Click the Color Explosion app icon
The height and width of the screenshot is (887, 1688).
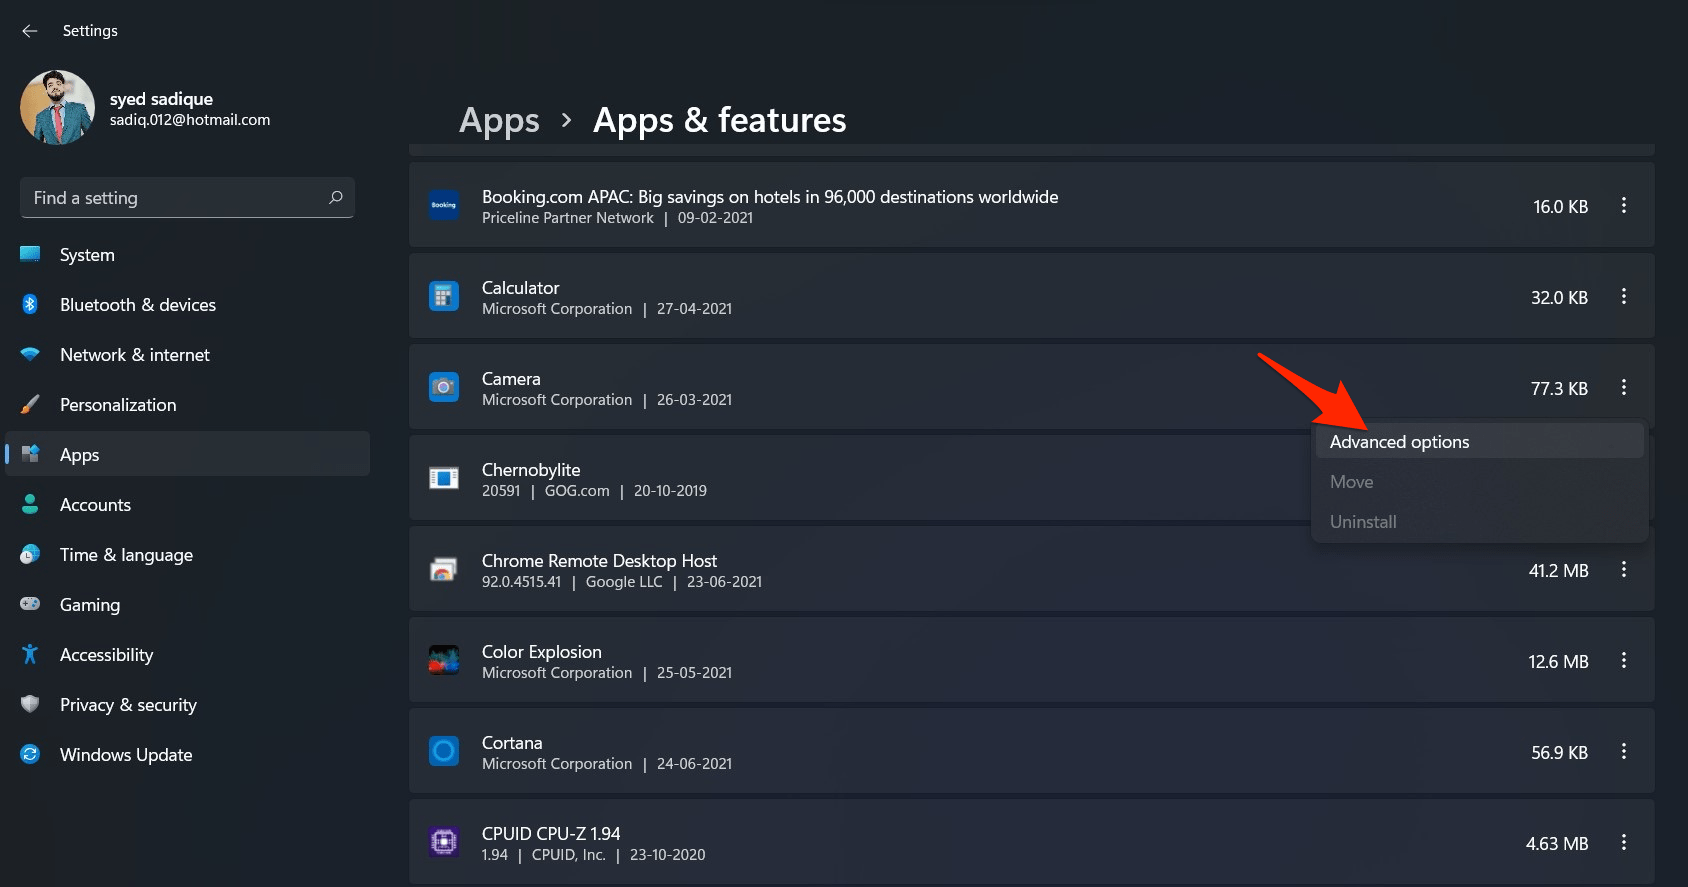(x=444, y=660)
